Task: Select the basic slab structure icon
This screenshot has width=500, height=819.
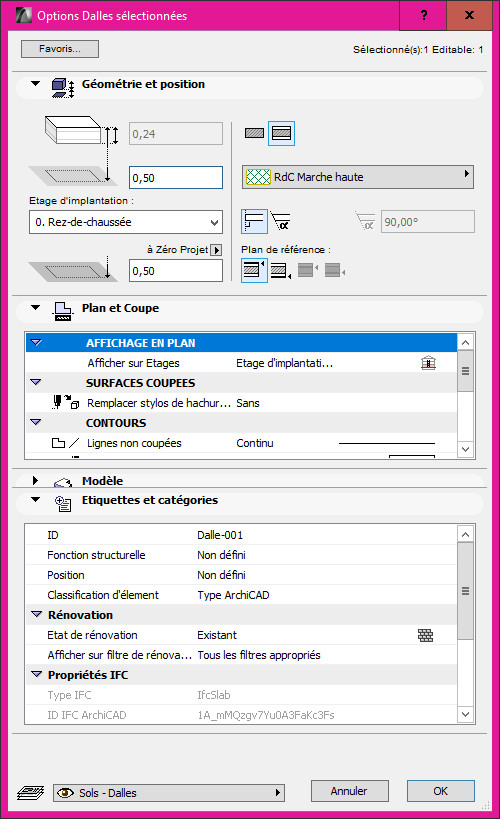Action: (254, 133)
